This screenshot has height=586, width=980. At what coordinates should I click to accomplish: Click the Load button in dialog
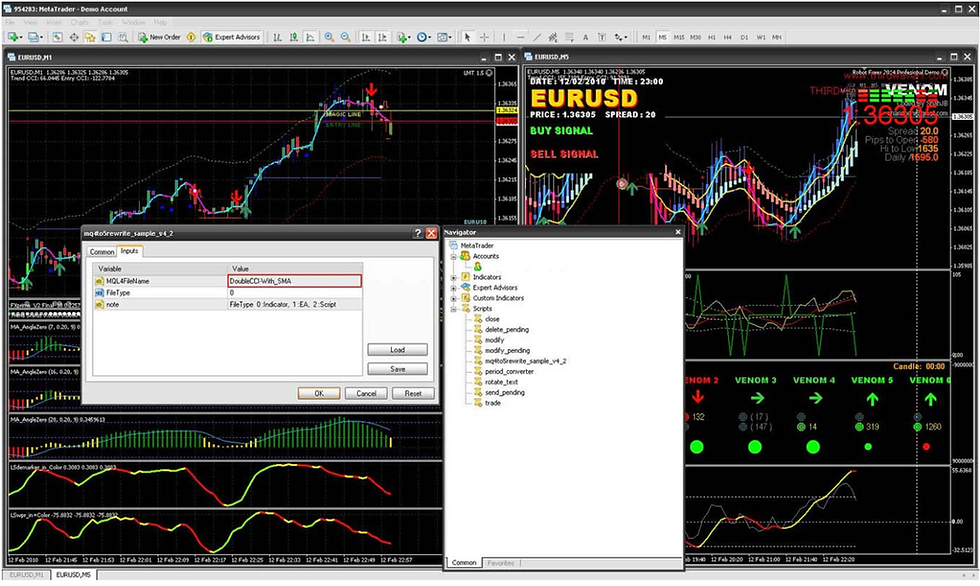coord(398,350)
